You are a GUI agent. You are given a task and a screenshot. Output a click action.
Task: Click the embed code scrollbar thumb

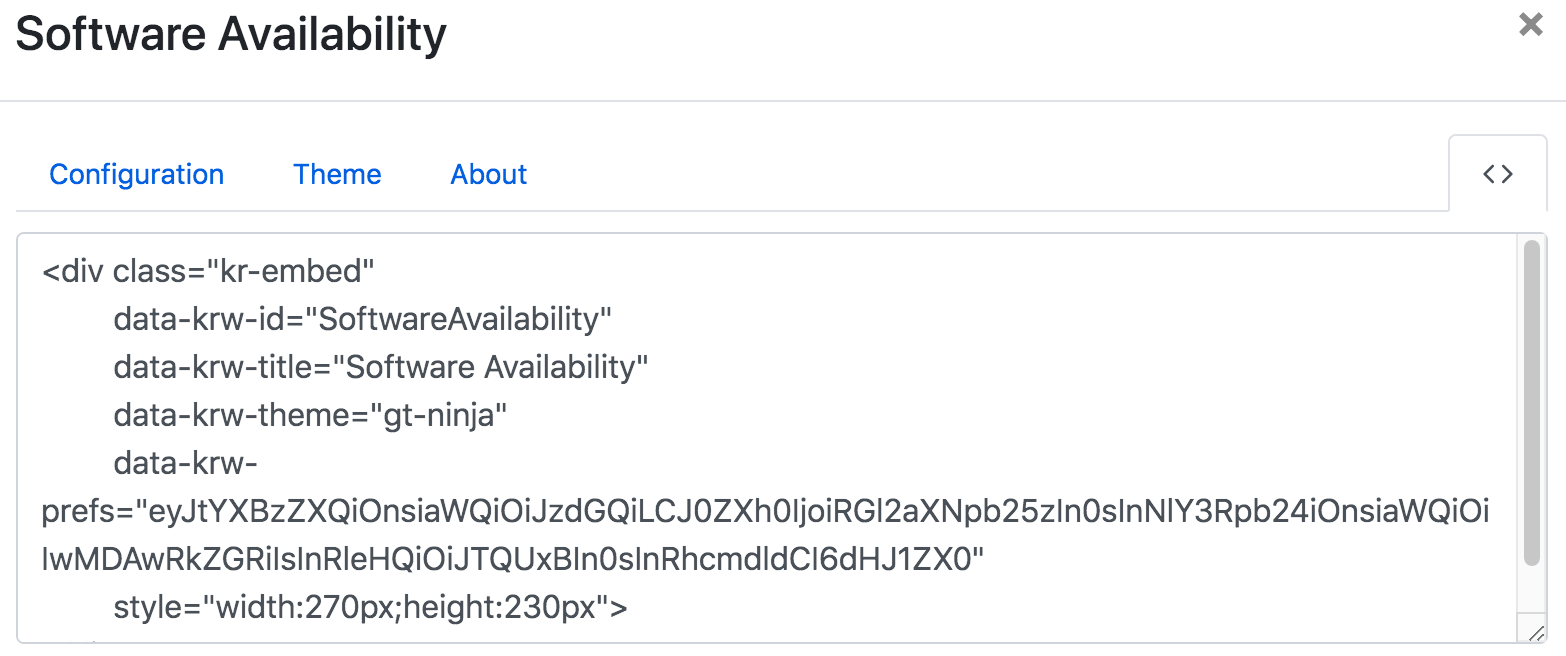pos(1531,400)
